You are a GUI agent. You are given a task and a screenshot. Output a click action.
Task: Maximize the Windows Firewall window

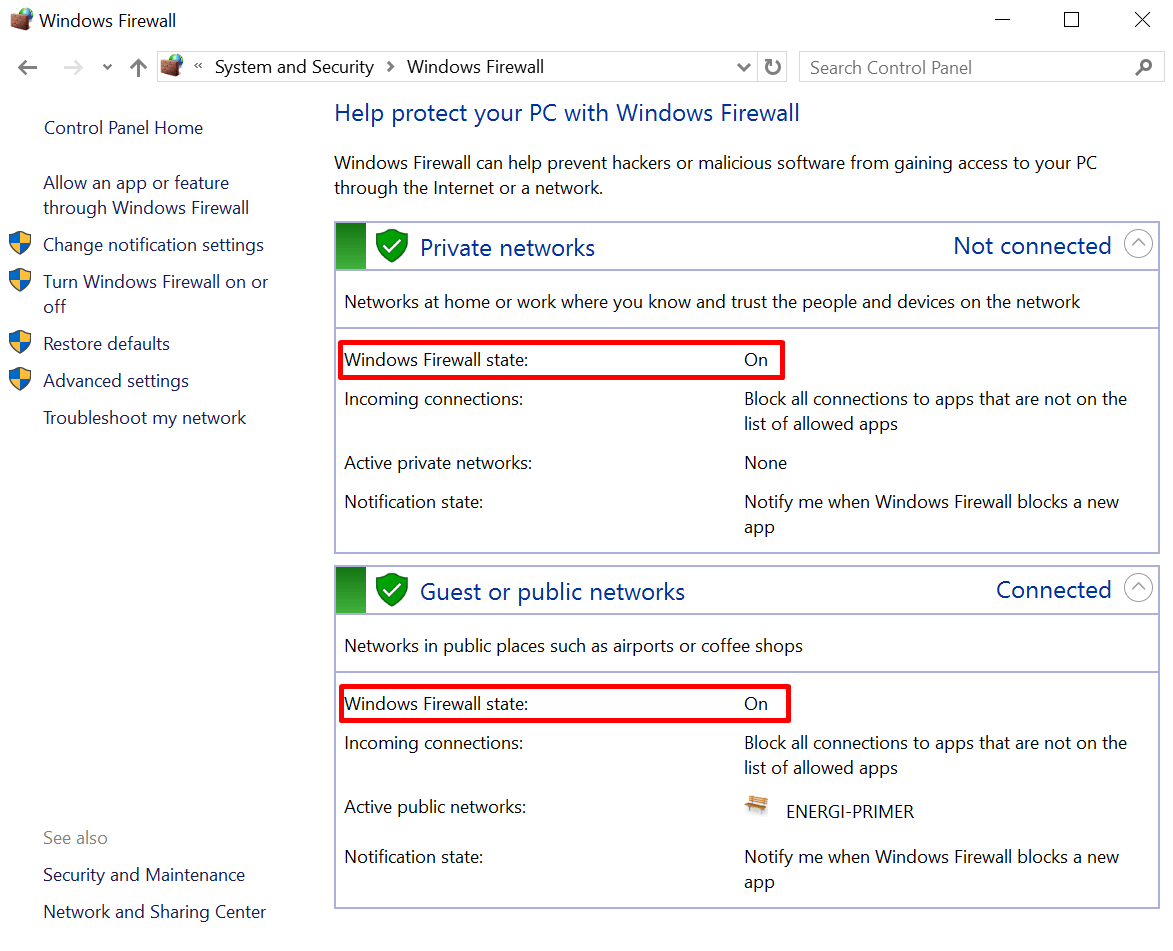pos(1071,19)
